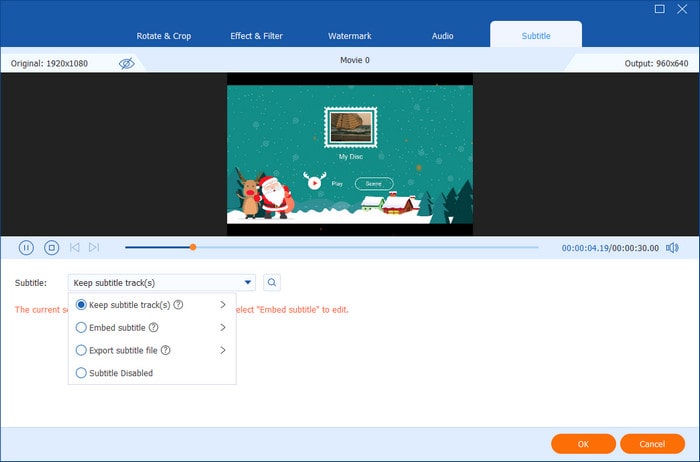This screenshot has width=700, height=462.
Task: Pause the video playback
Action: [x=26, y=247]
